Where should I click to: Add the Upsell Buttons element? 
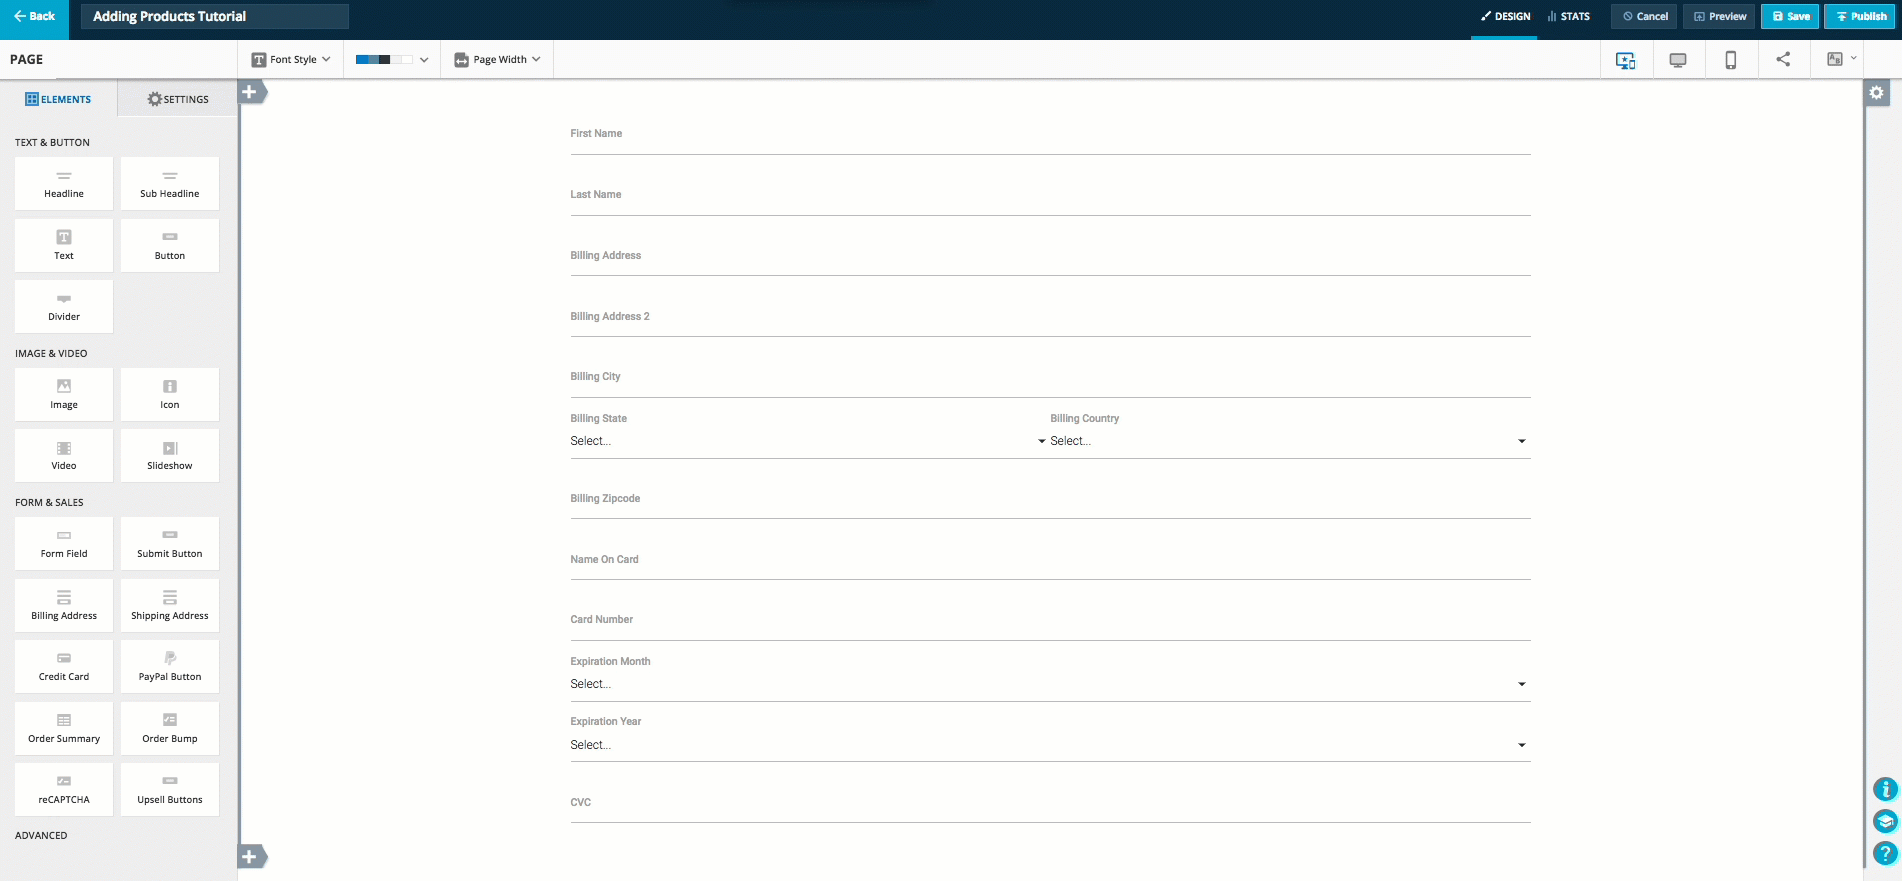click(170, 790)
